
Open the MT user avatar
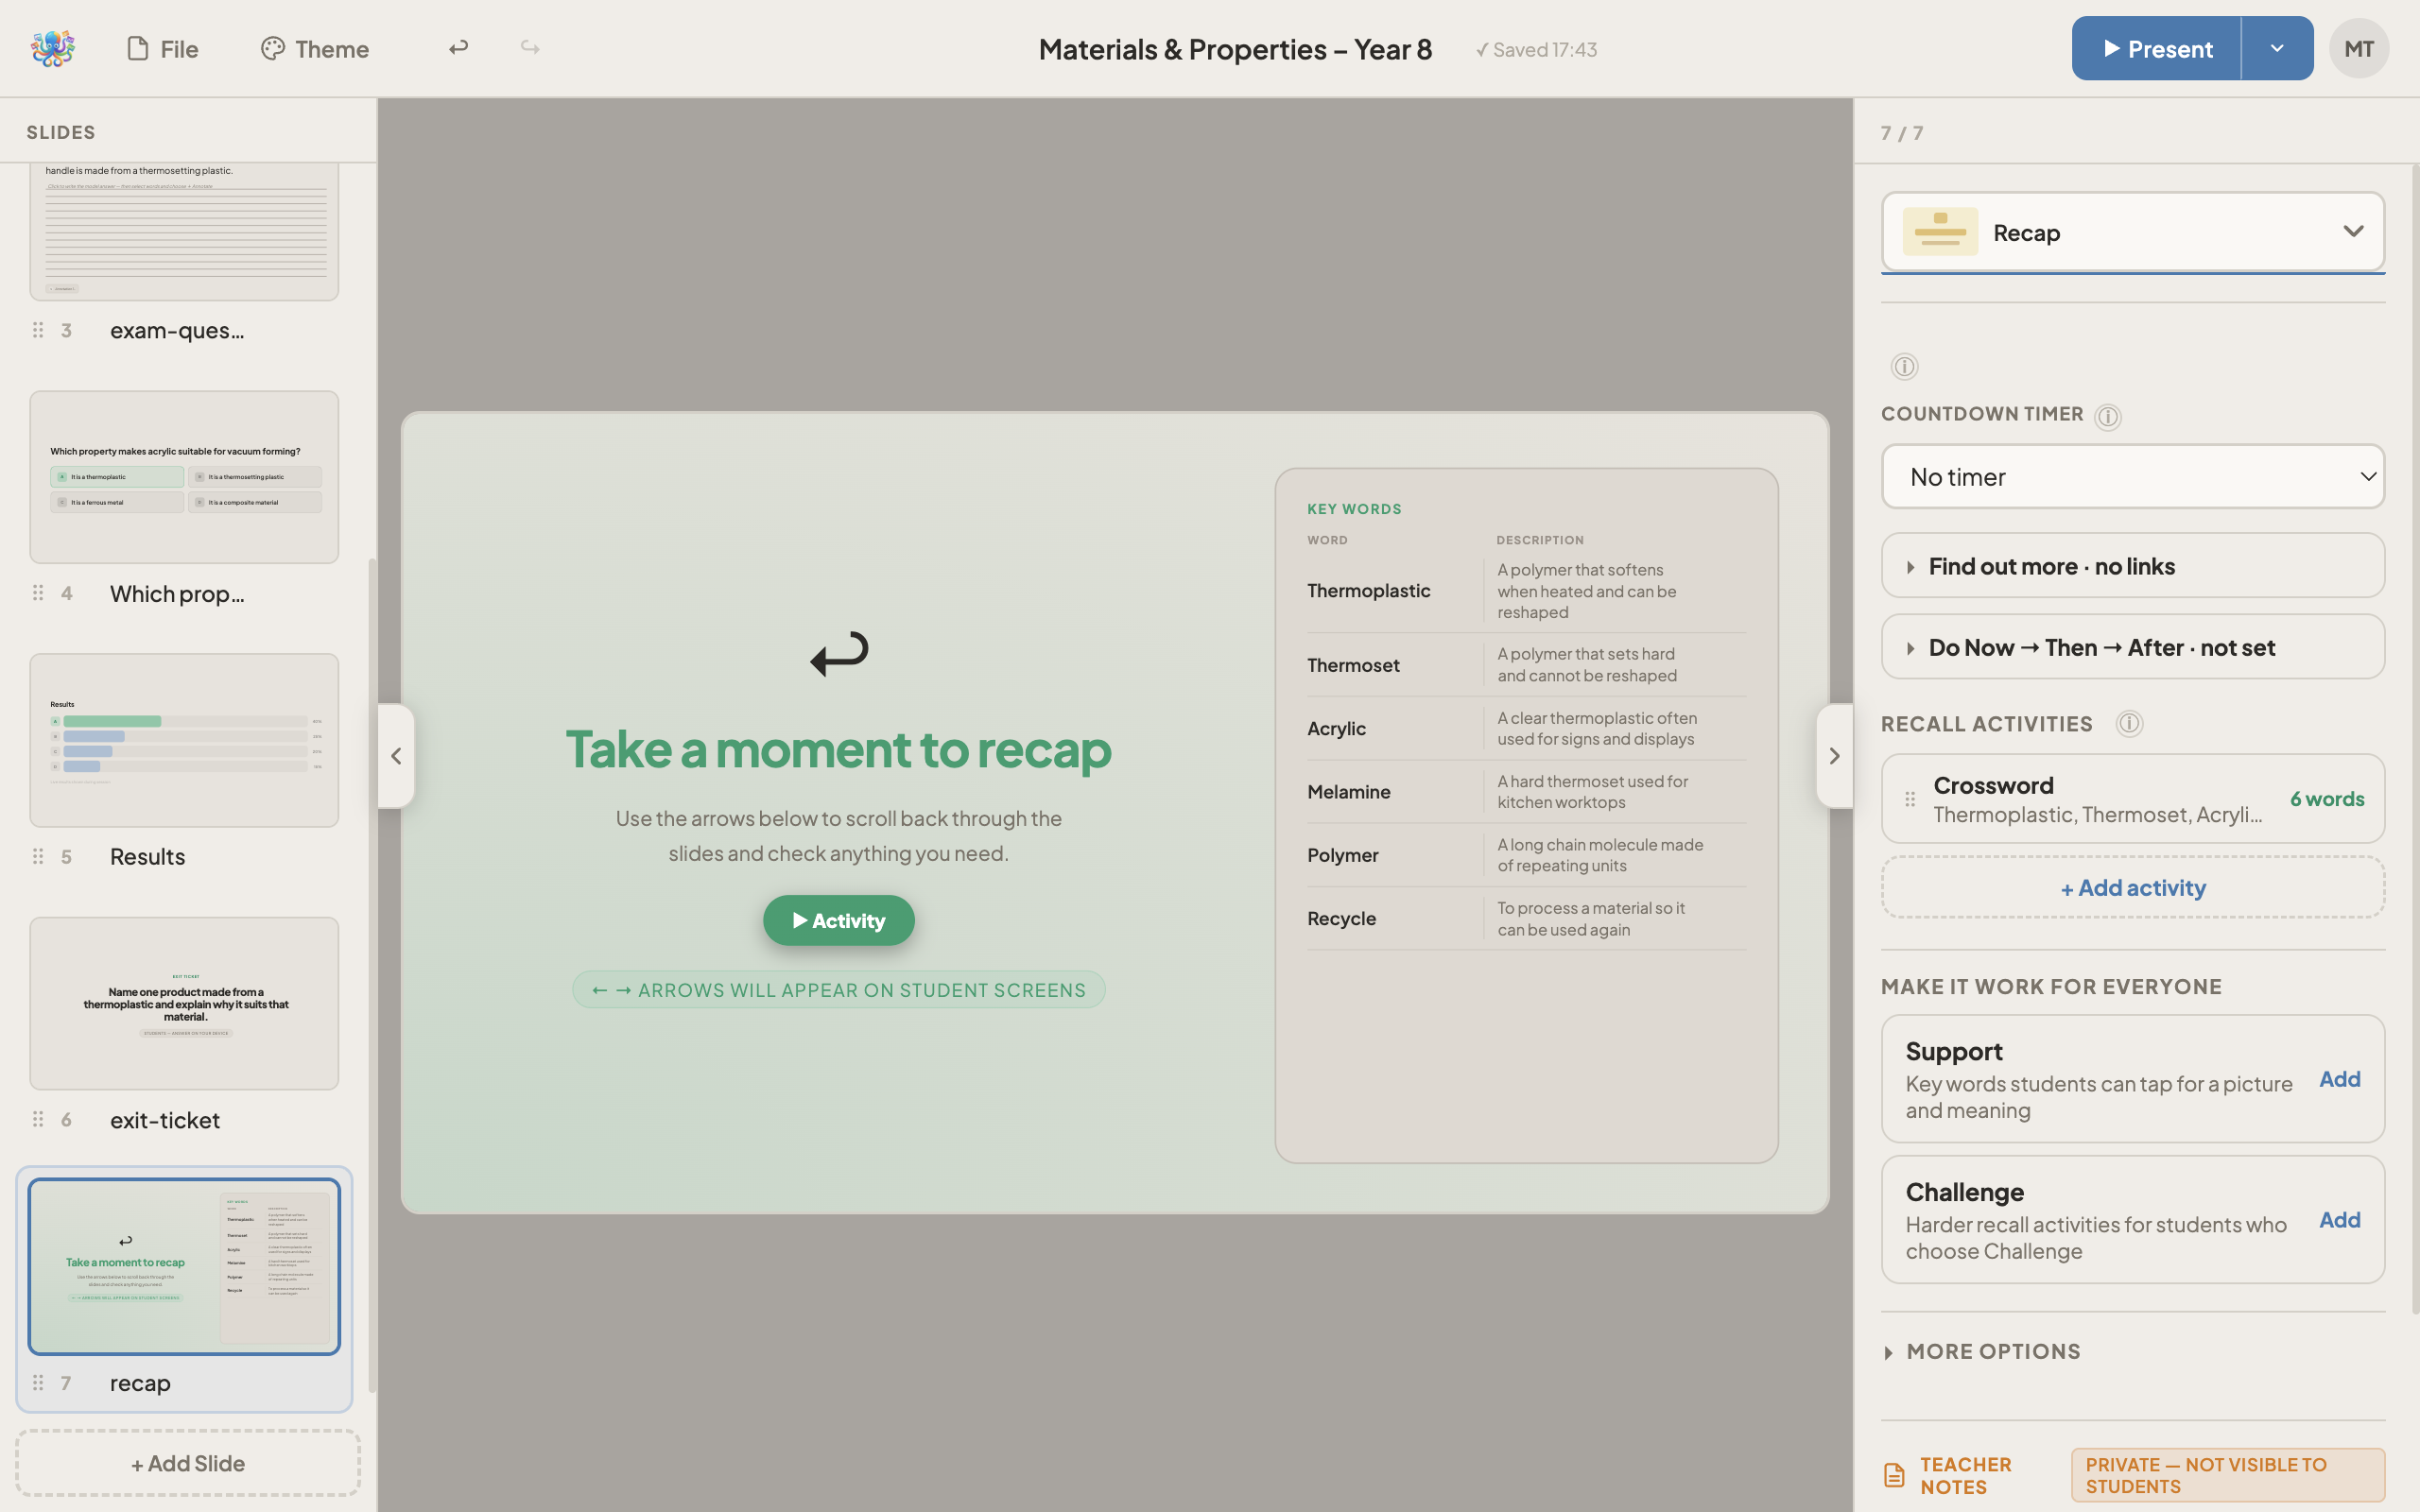click(x=2359, y=48)
